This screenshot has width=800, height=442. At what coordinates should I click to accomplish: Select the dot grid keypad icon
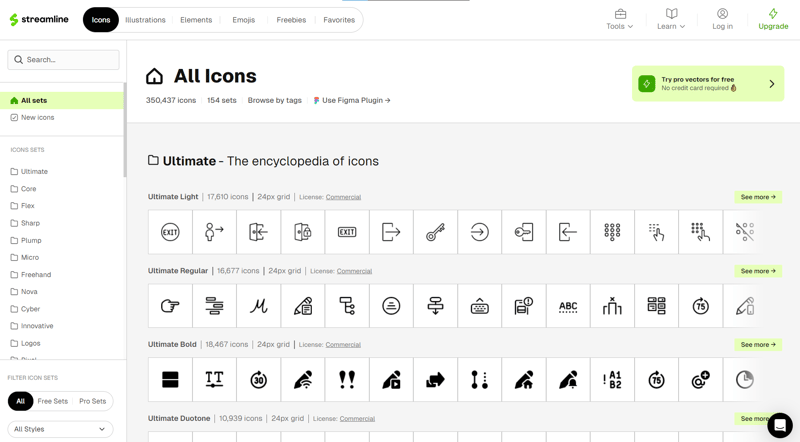coord(612,232)
